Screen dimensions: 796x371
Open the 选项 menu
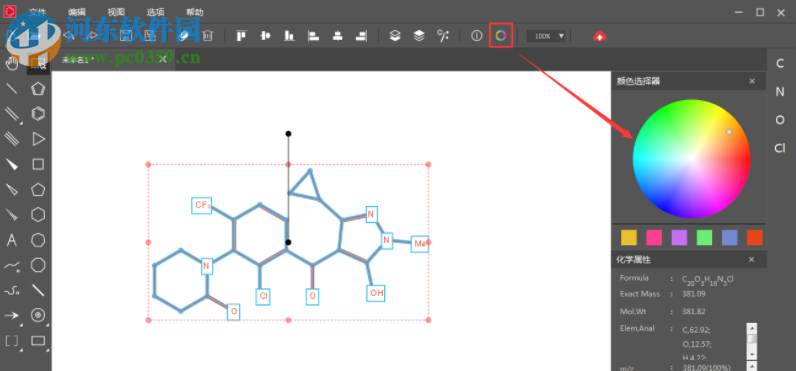[155, 12]
